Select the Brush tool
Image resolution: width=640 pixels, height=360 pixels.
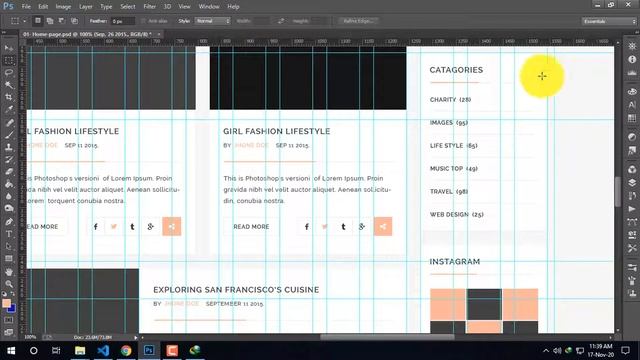click(x=9, y=135)
